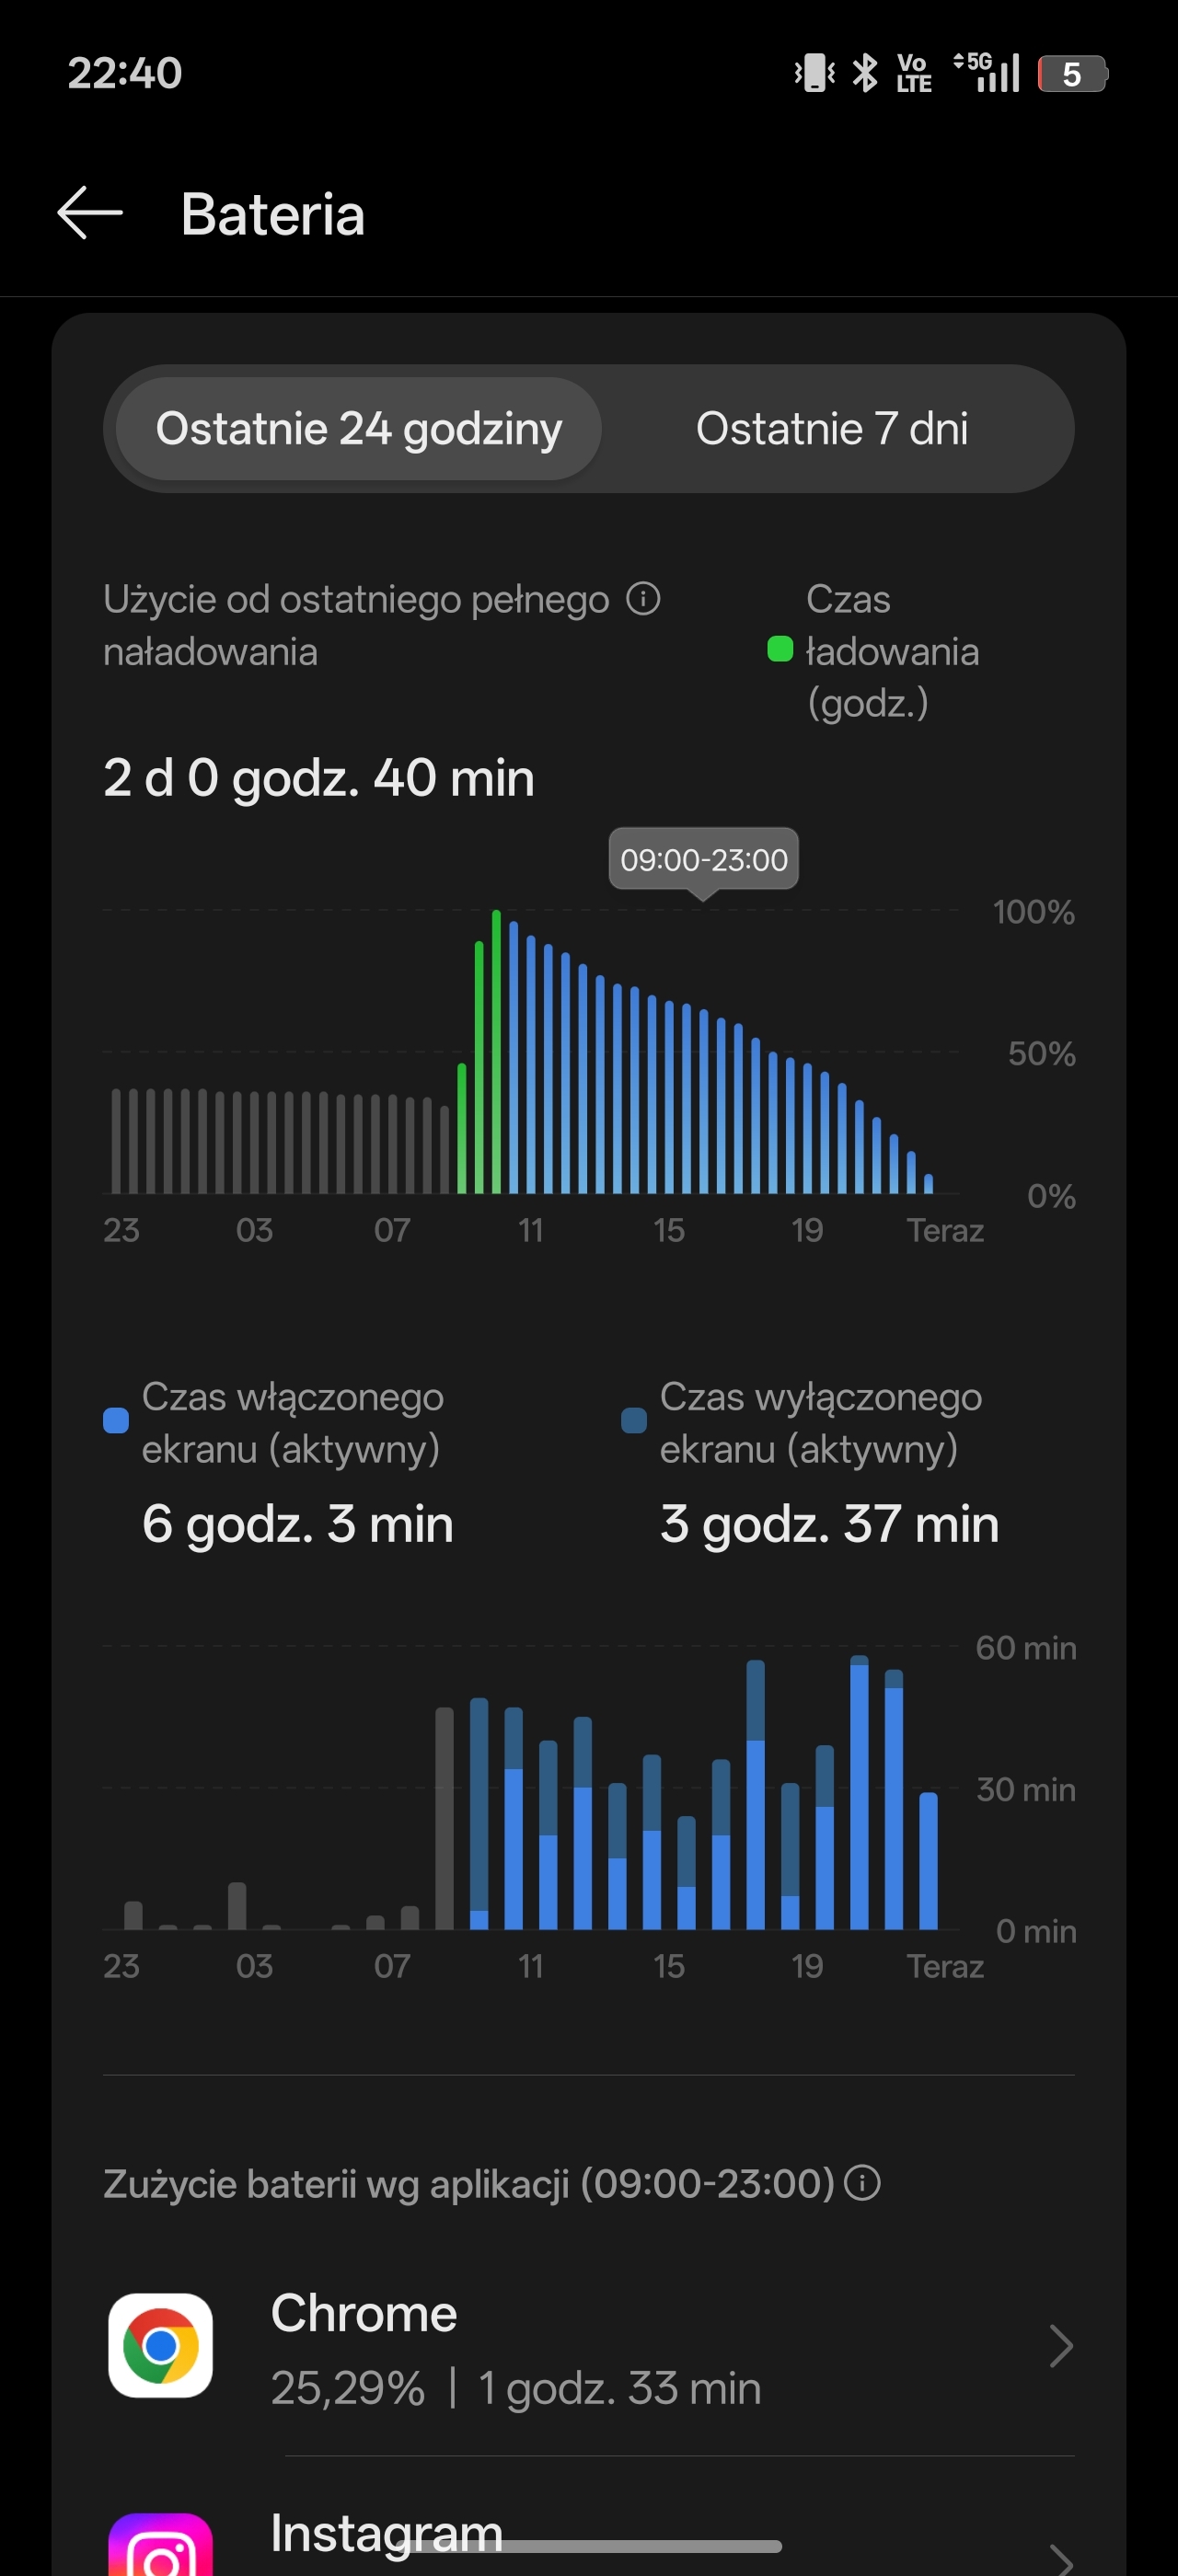Tap the back arrow next to Bateria
This screenshot has width=1178, height=2576.
(90, 213)
